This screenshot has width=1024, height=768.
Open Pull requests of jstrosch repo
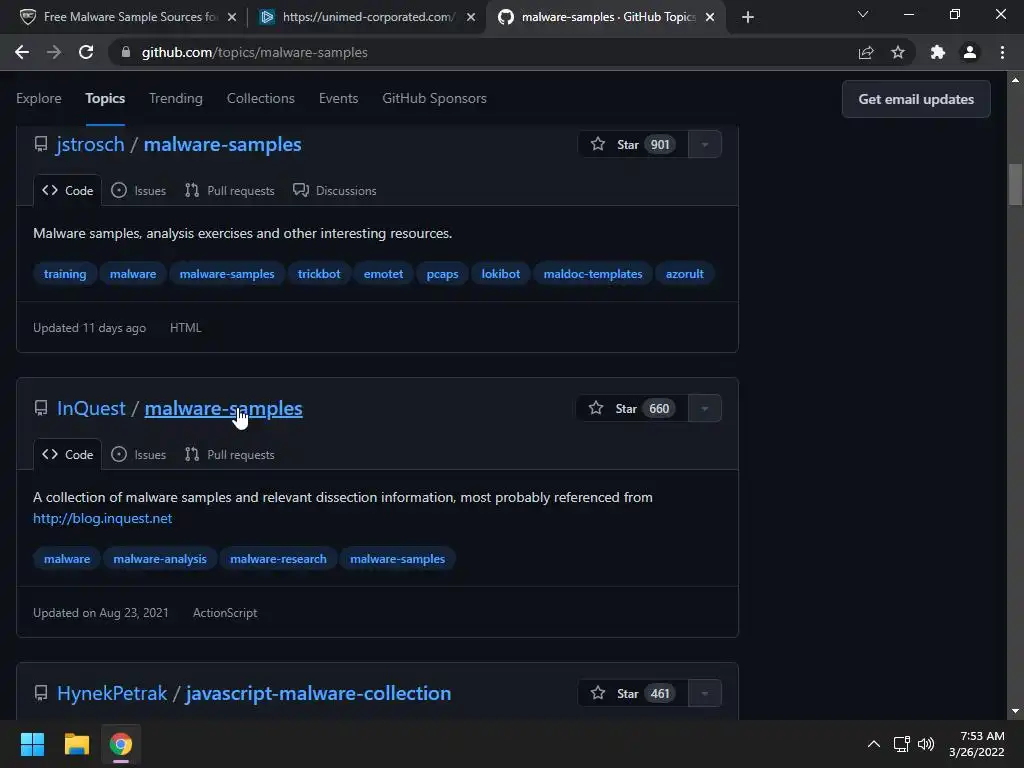pos(230,191)
